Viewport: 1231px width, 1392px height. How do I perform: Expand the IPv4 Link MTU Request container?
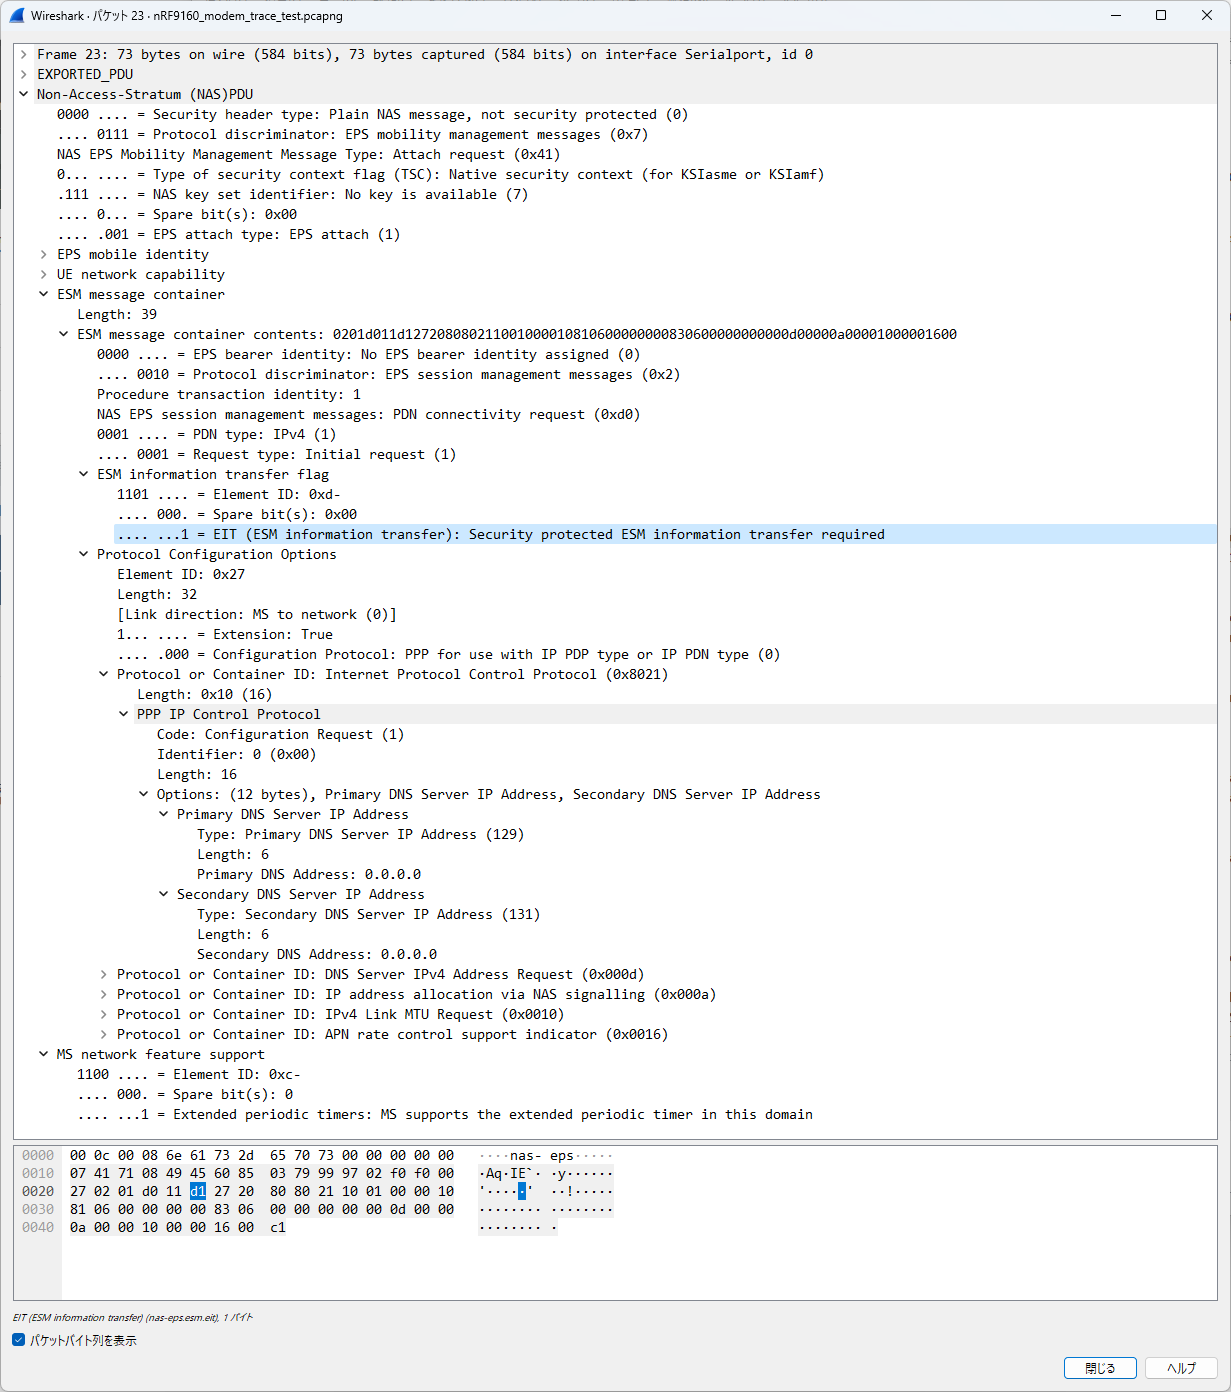coord(104,1014)
